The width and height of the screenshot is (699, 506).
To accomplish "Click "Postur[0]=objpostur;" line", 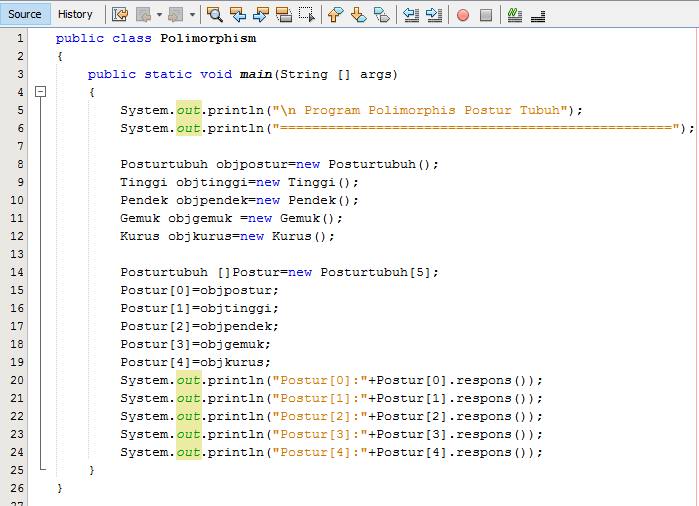I will 199,291.
